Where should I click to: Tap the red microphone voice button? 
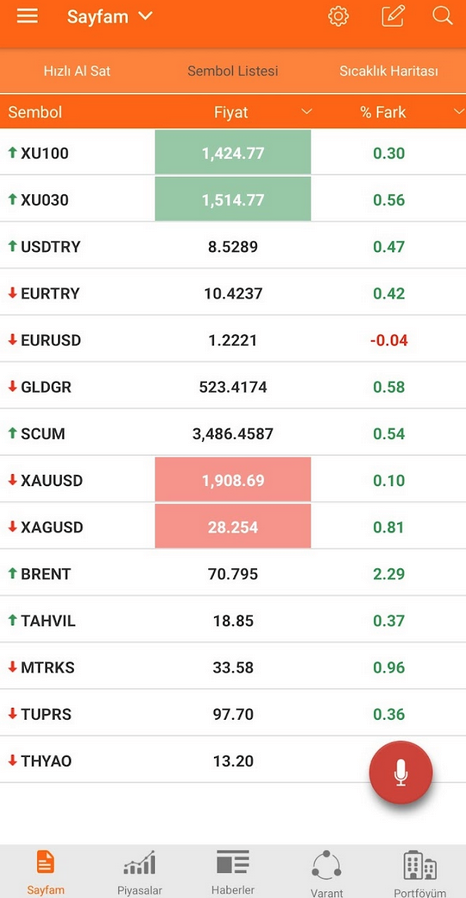(x=401, y=772)
